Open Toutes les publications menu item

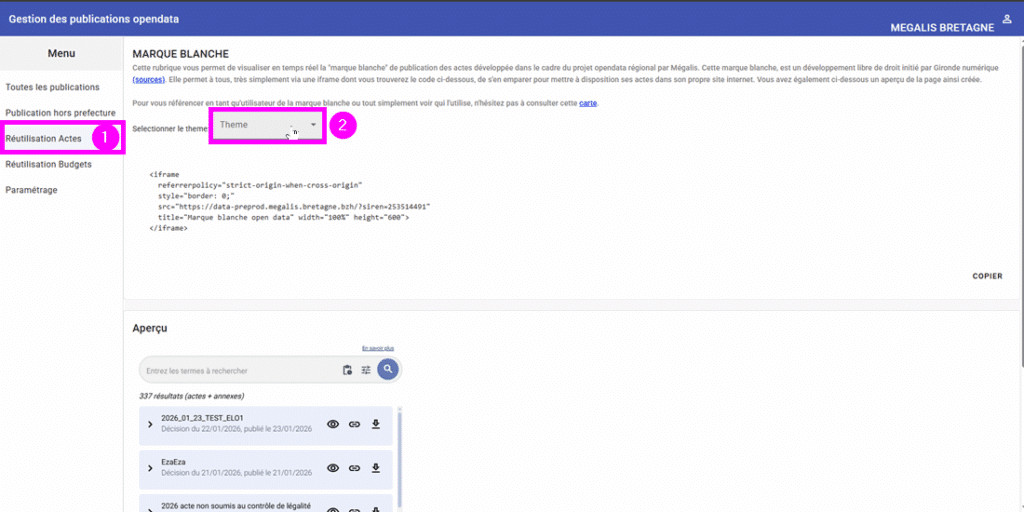pos(52,87)
